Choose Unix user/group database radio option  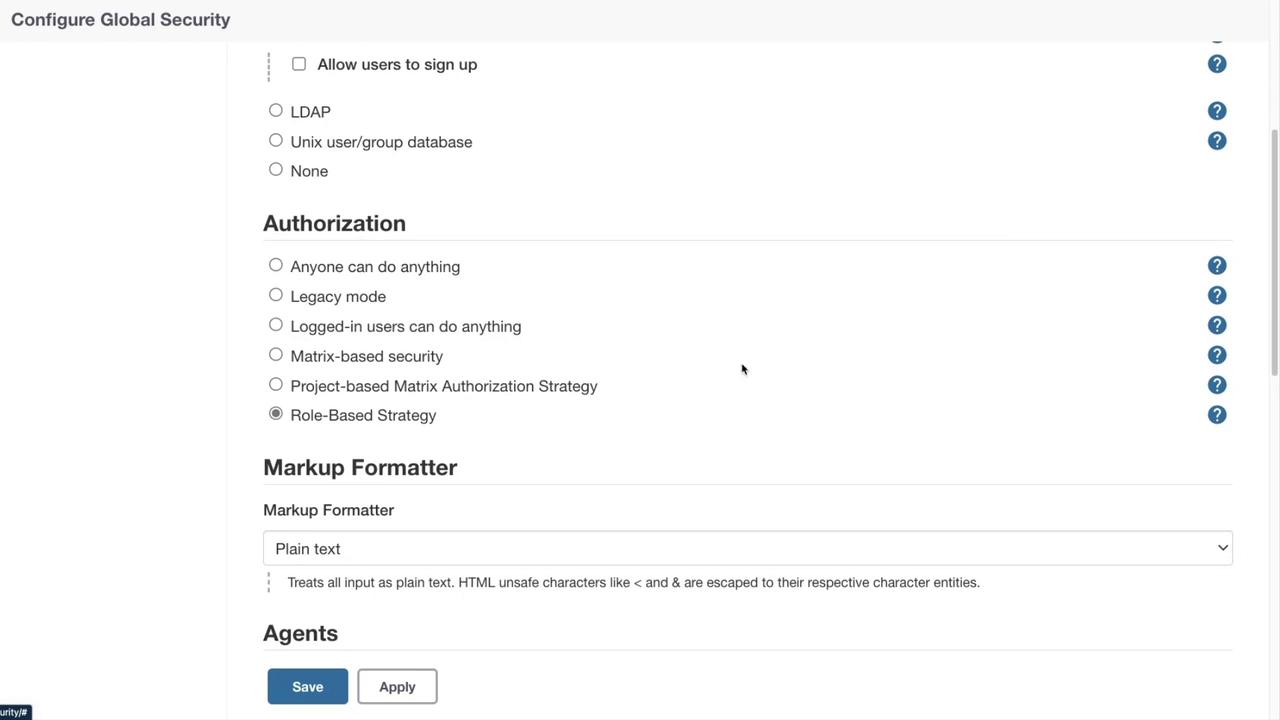(x=276, y=141)
